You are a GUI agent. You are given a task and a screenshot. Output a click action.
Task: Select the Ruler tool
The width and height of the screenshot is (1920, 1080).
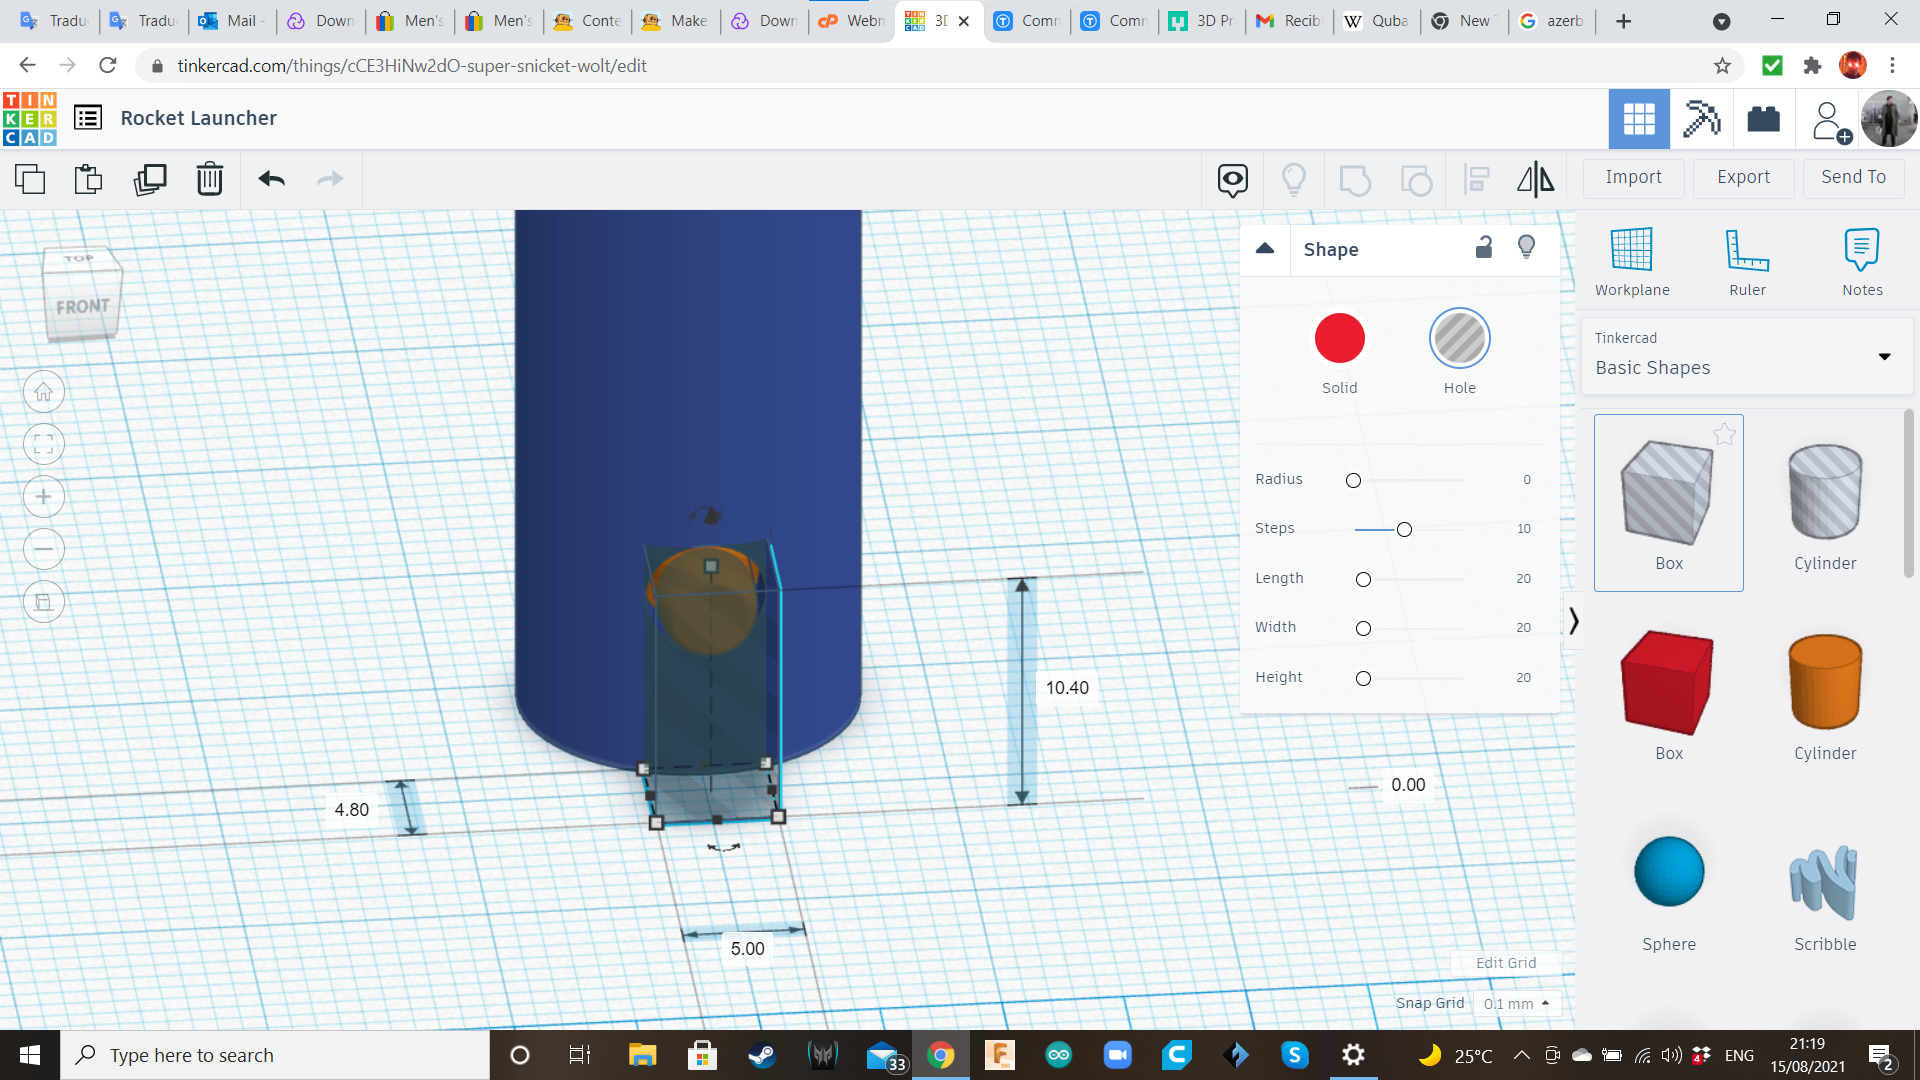(1747, 260)
